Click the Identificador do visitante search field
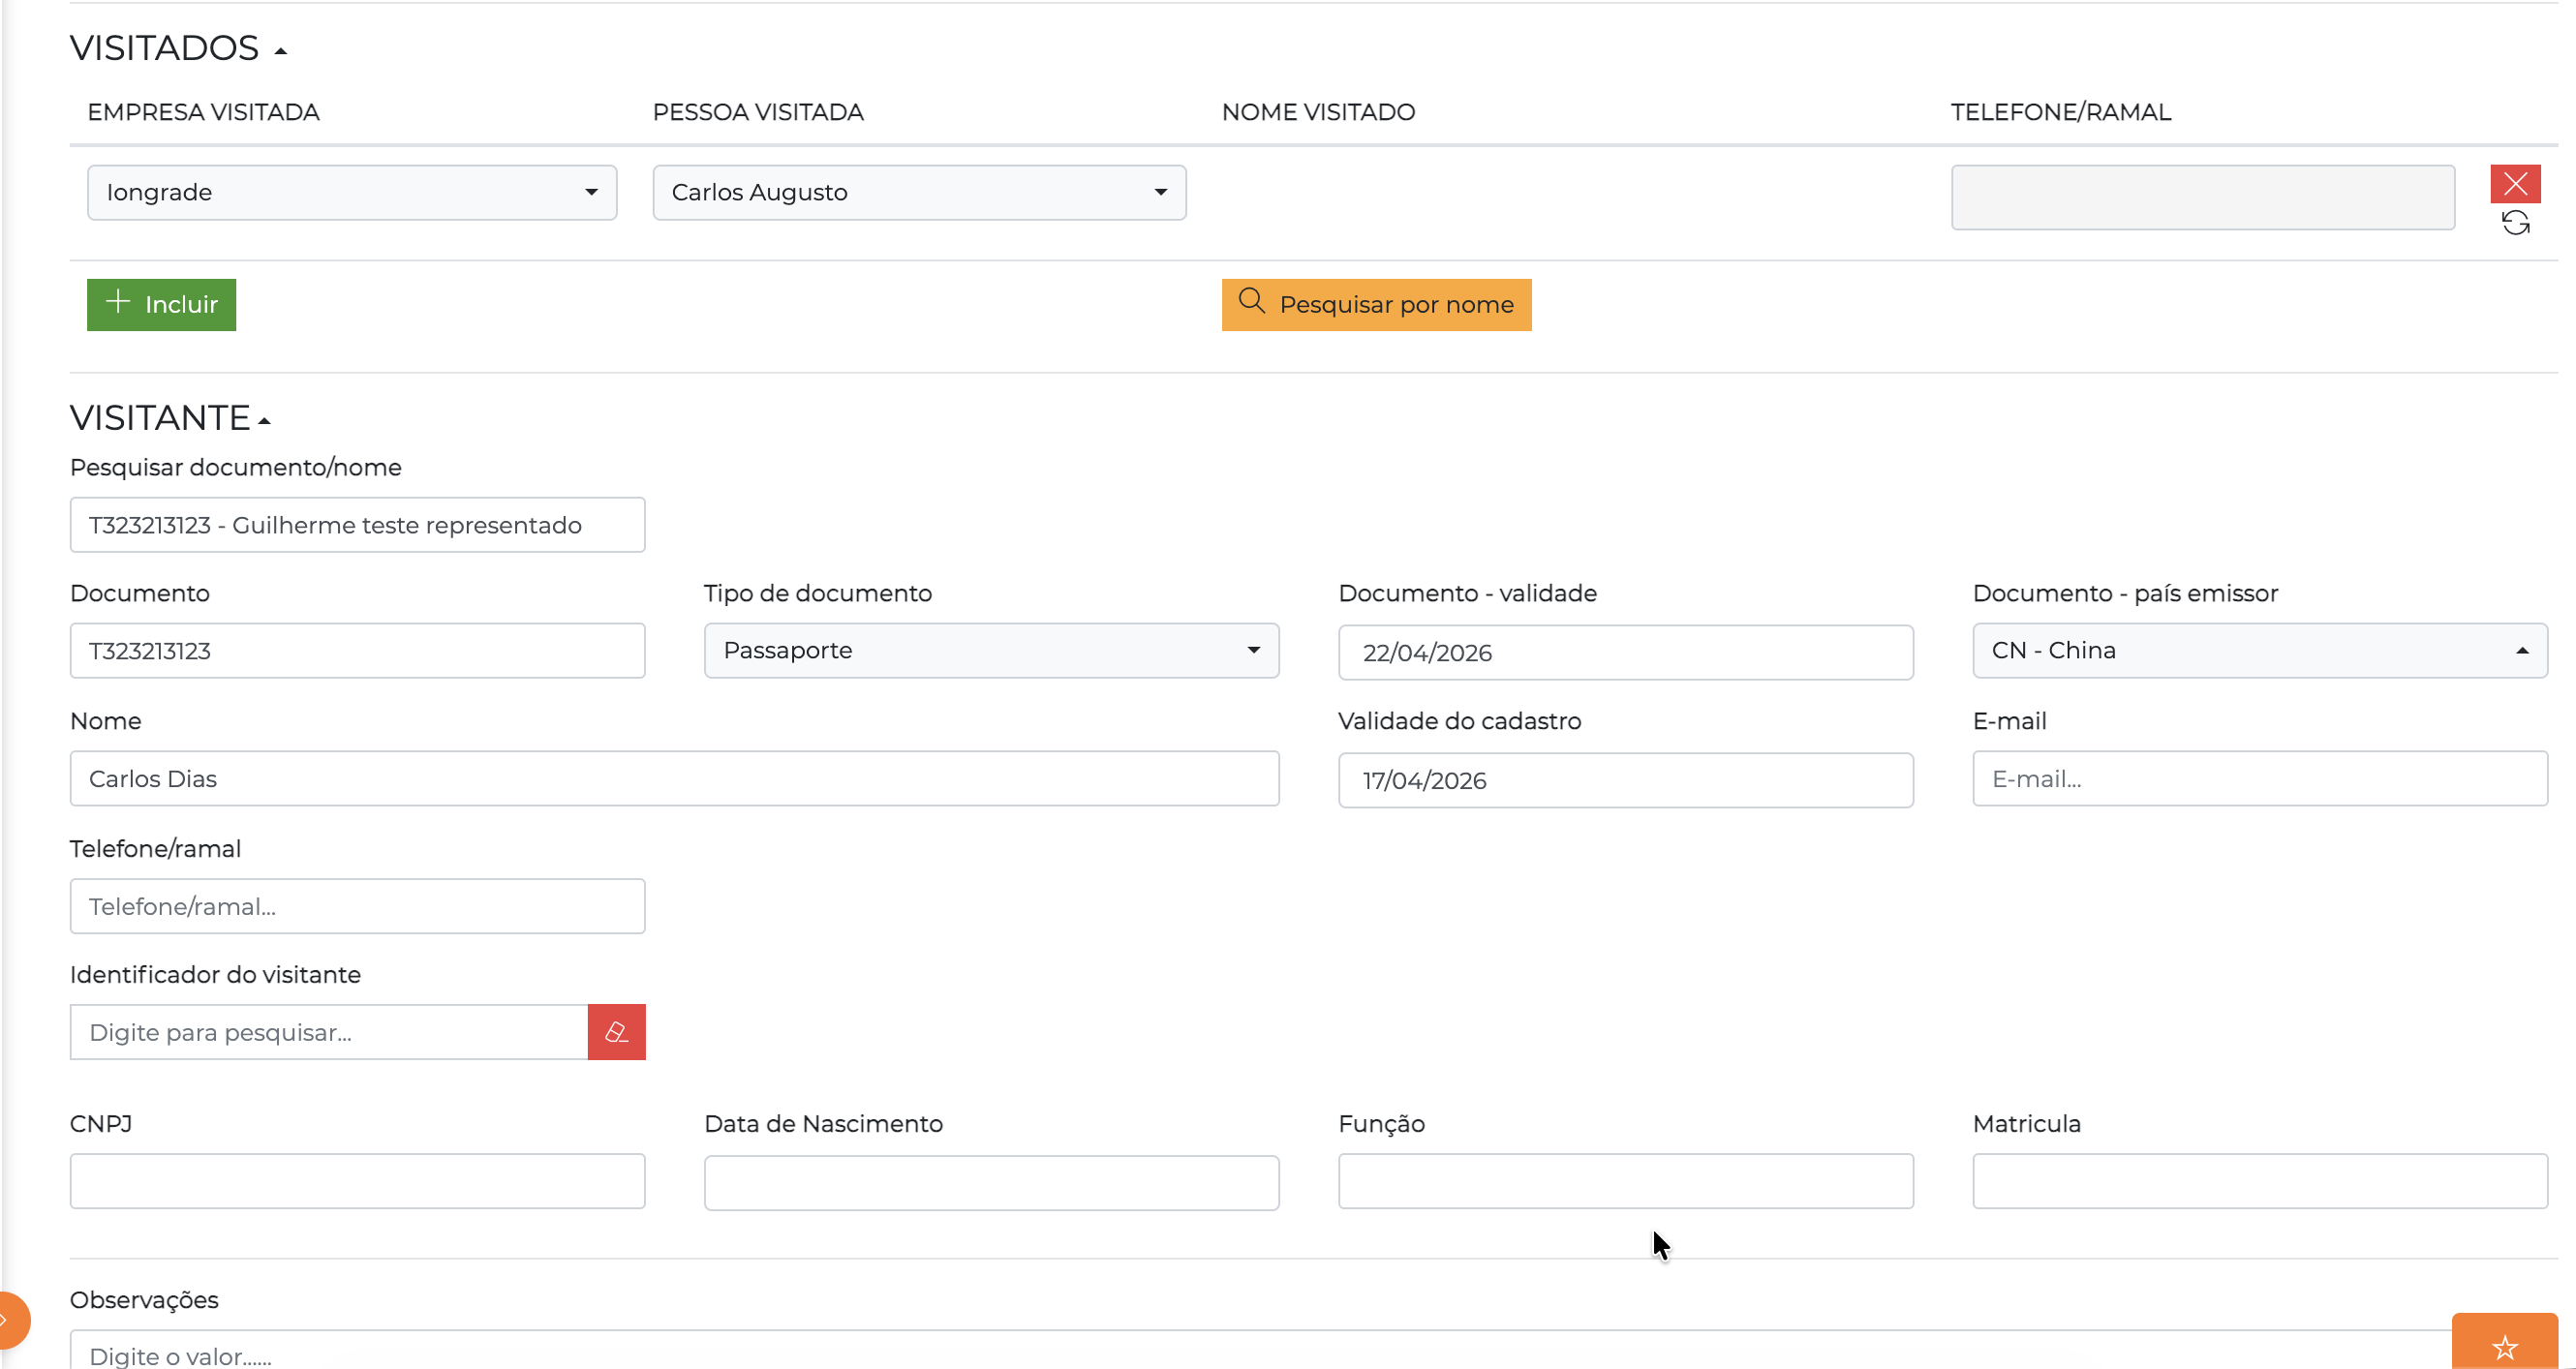Screen dimensions: 2576x1369 point(328,1032)
